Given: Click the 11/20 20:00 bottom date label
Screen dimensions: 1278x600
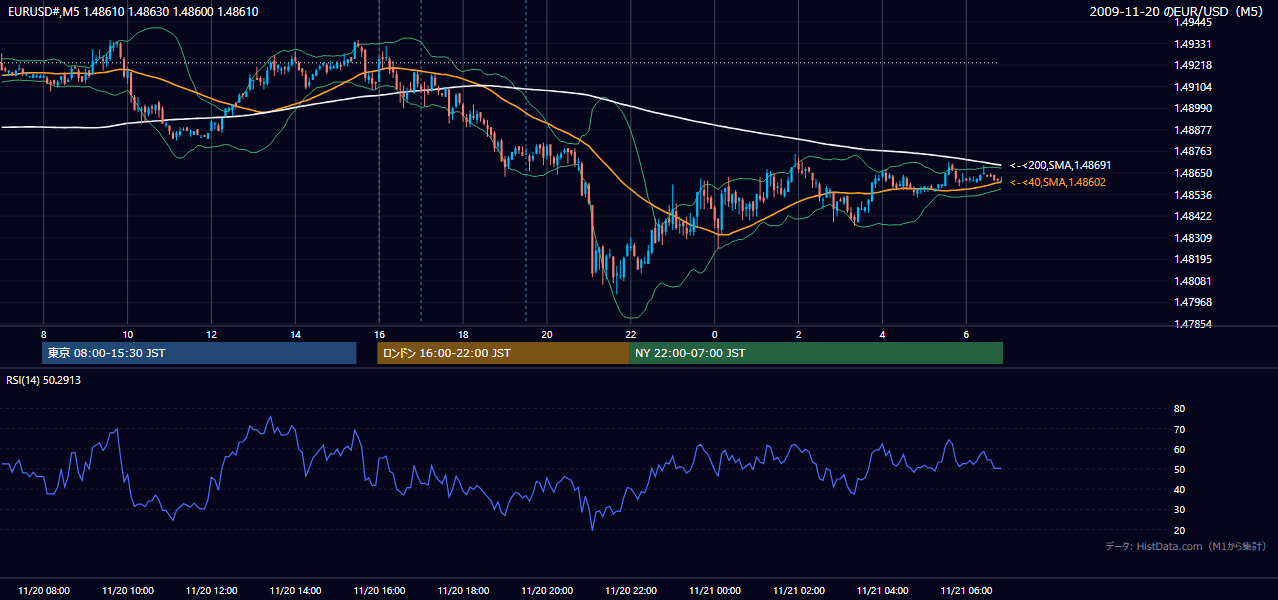Looking at the screenshot, I should [547, 591].
